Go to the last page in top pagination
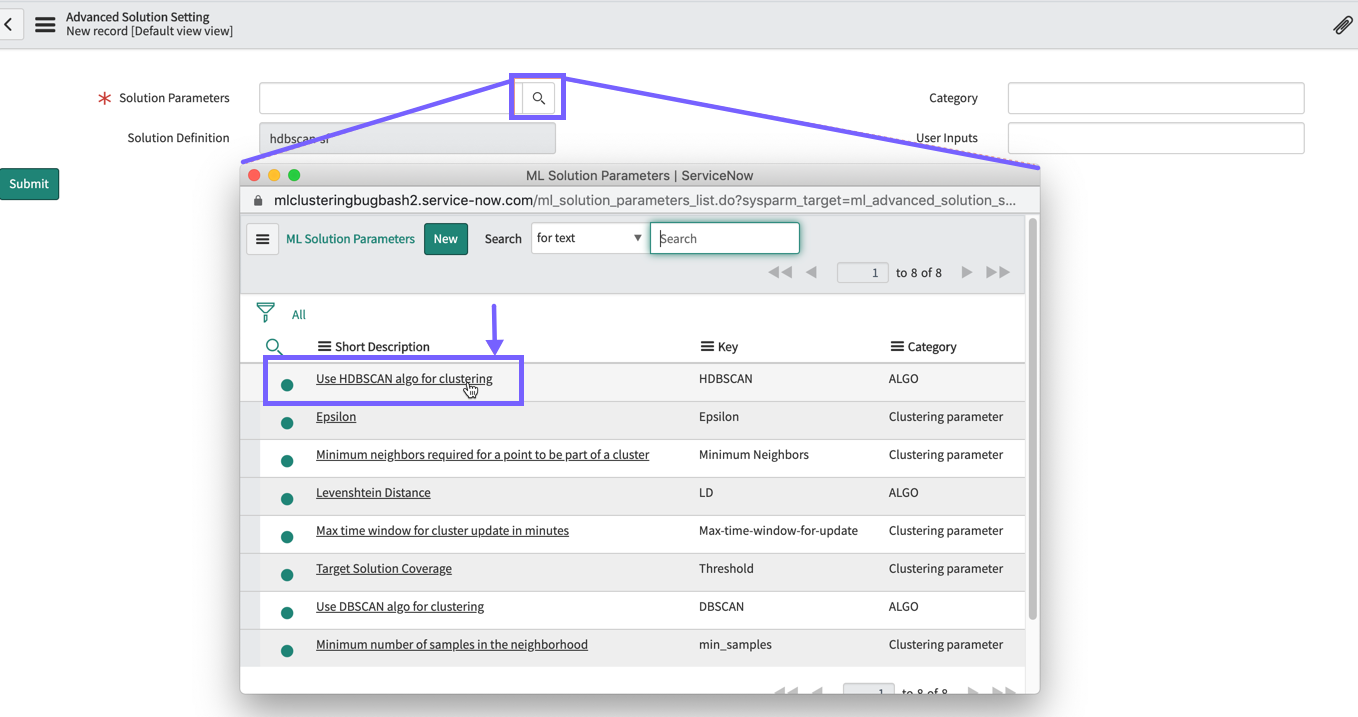 coord(998,272)
